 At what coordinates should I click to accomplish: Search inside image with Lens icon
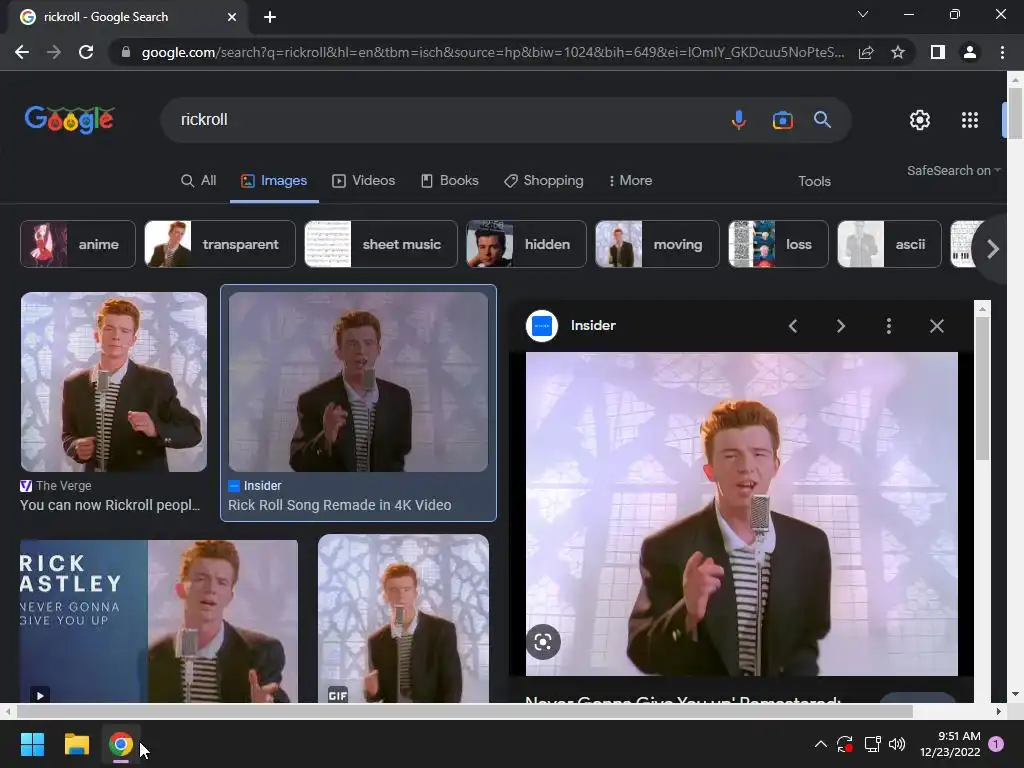click(x=543, y=643)
